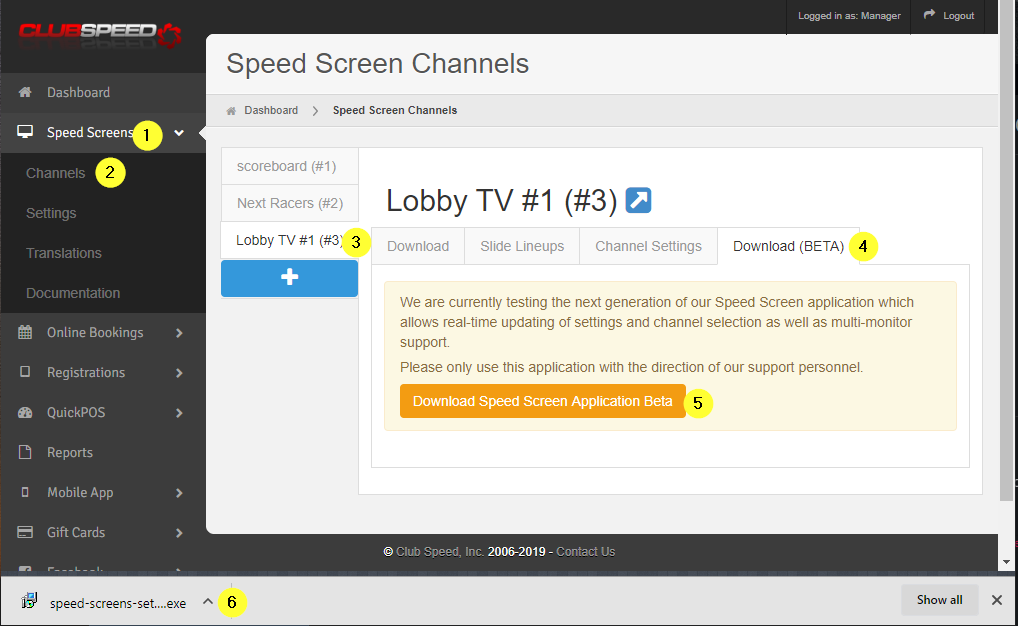Viewport: 1018px width, 626px height.
Task: Click the QuickPOS gauge icon
Action: [25, 412]
